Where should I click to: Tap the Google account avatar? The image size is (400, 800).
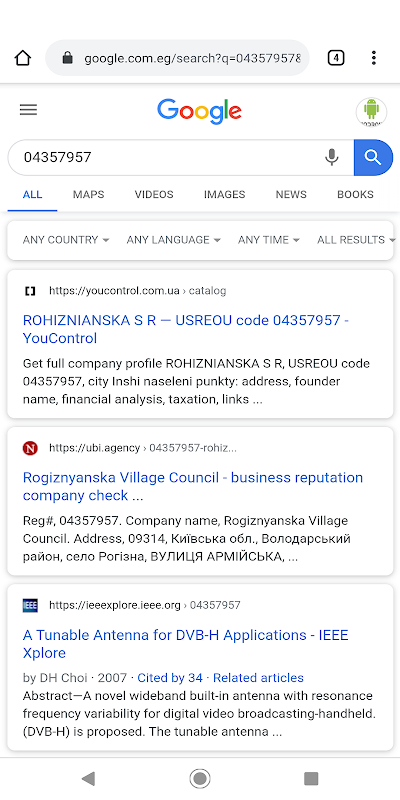coord(371,111)
